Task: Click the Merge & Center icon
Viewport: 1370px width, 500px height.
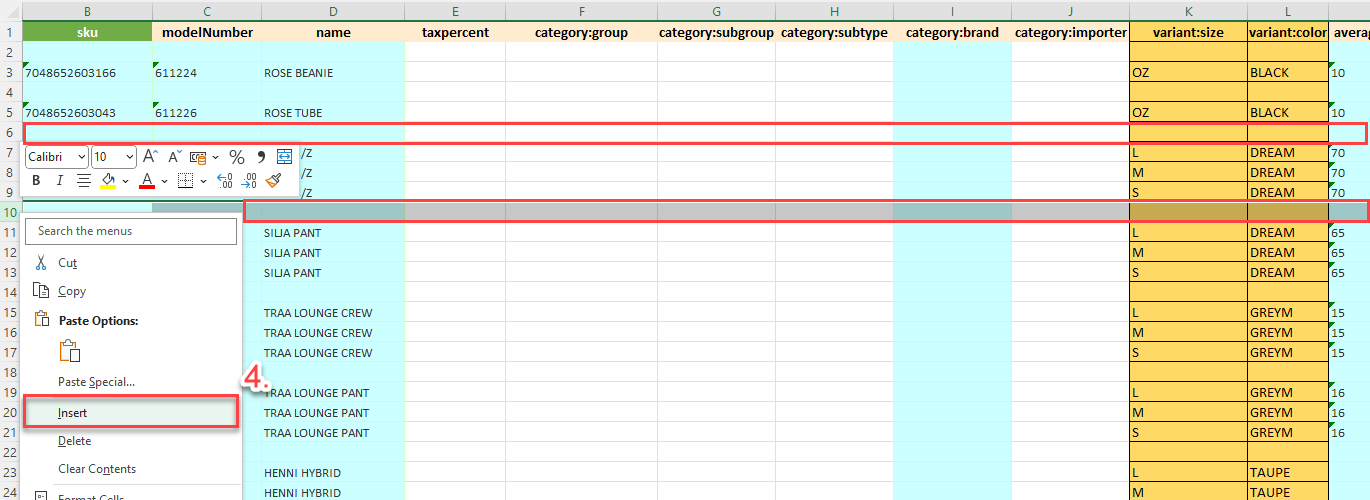Action: click(x=284, y=157)
